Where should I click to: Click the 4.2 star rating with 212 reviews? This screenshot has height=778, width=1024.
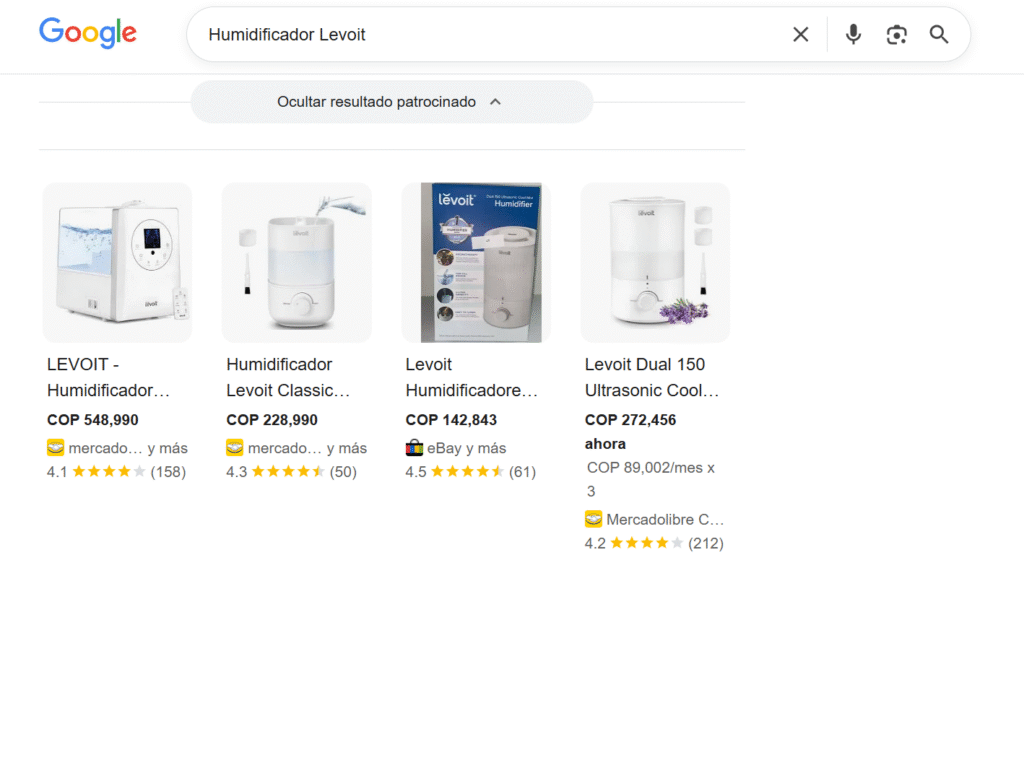coord(654,543)
